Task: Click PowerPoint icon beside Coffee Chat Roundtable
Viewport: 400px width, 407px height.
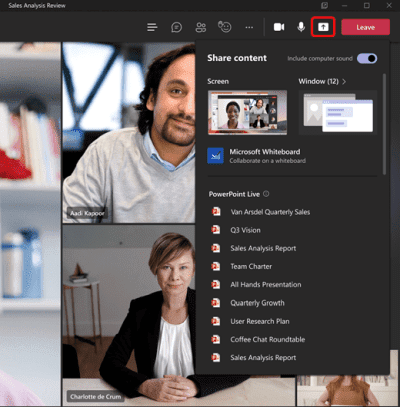Action: [216, 339]
